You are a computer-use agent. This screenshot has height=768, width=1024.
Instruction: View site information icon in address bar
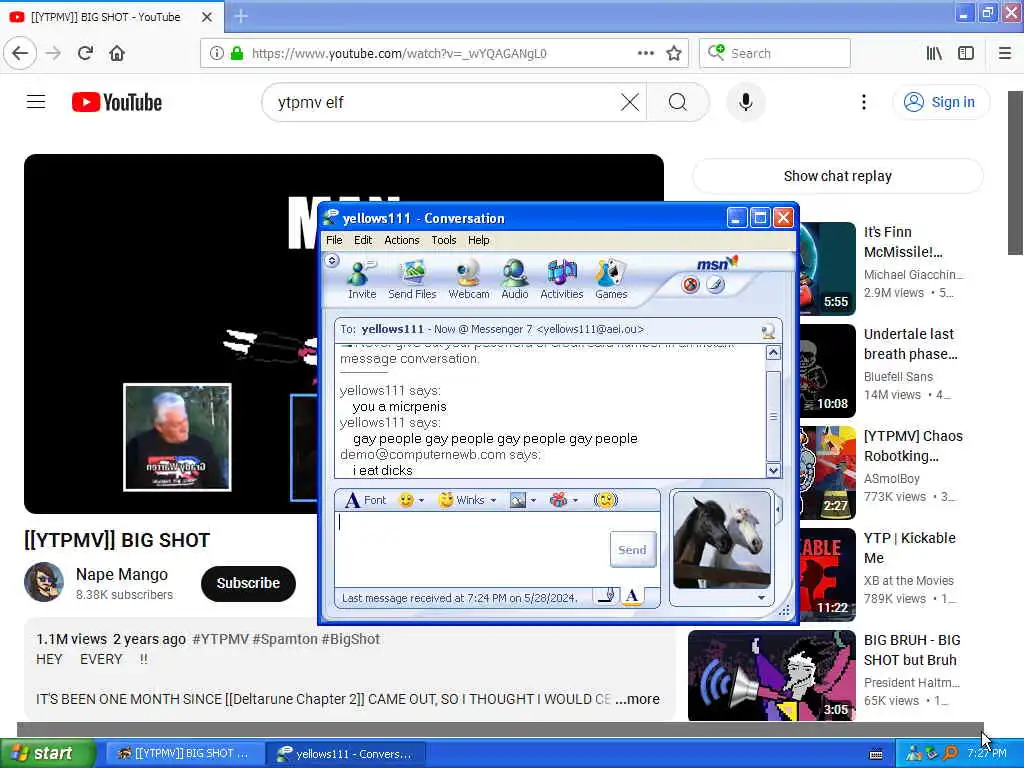point(216,53)
